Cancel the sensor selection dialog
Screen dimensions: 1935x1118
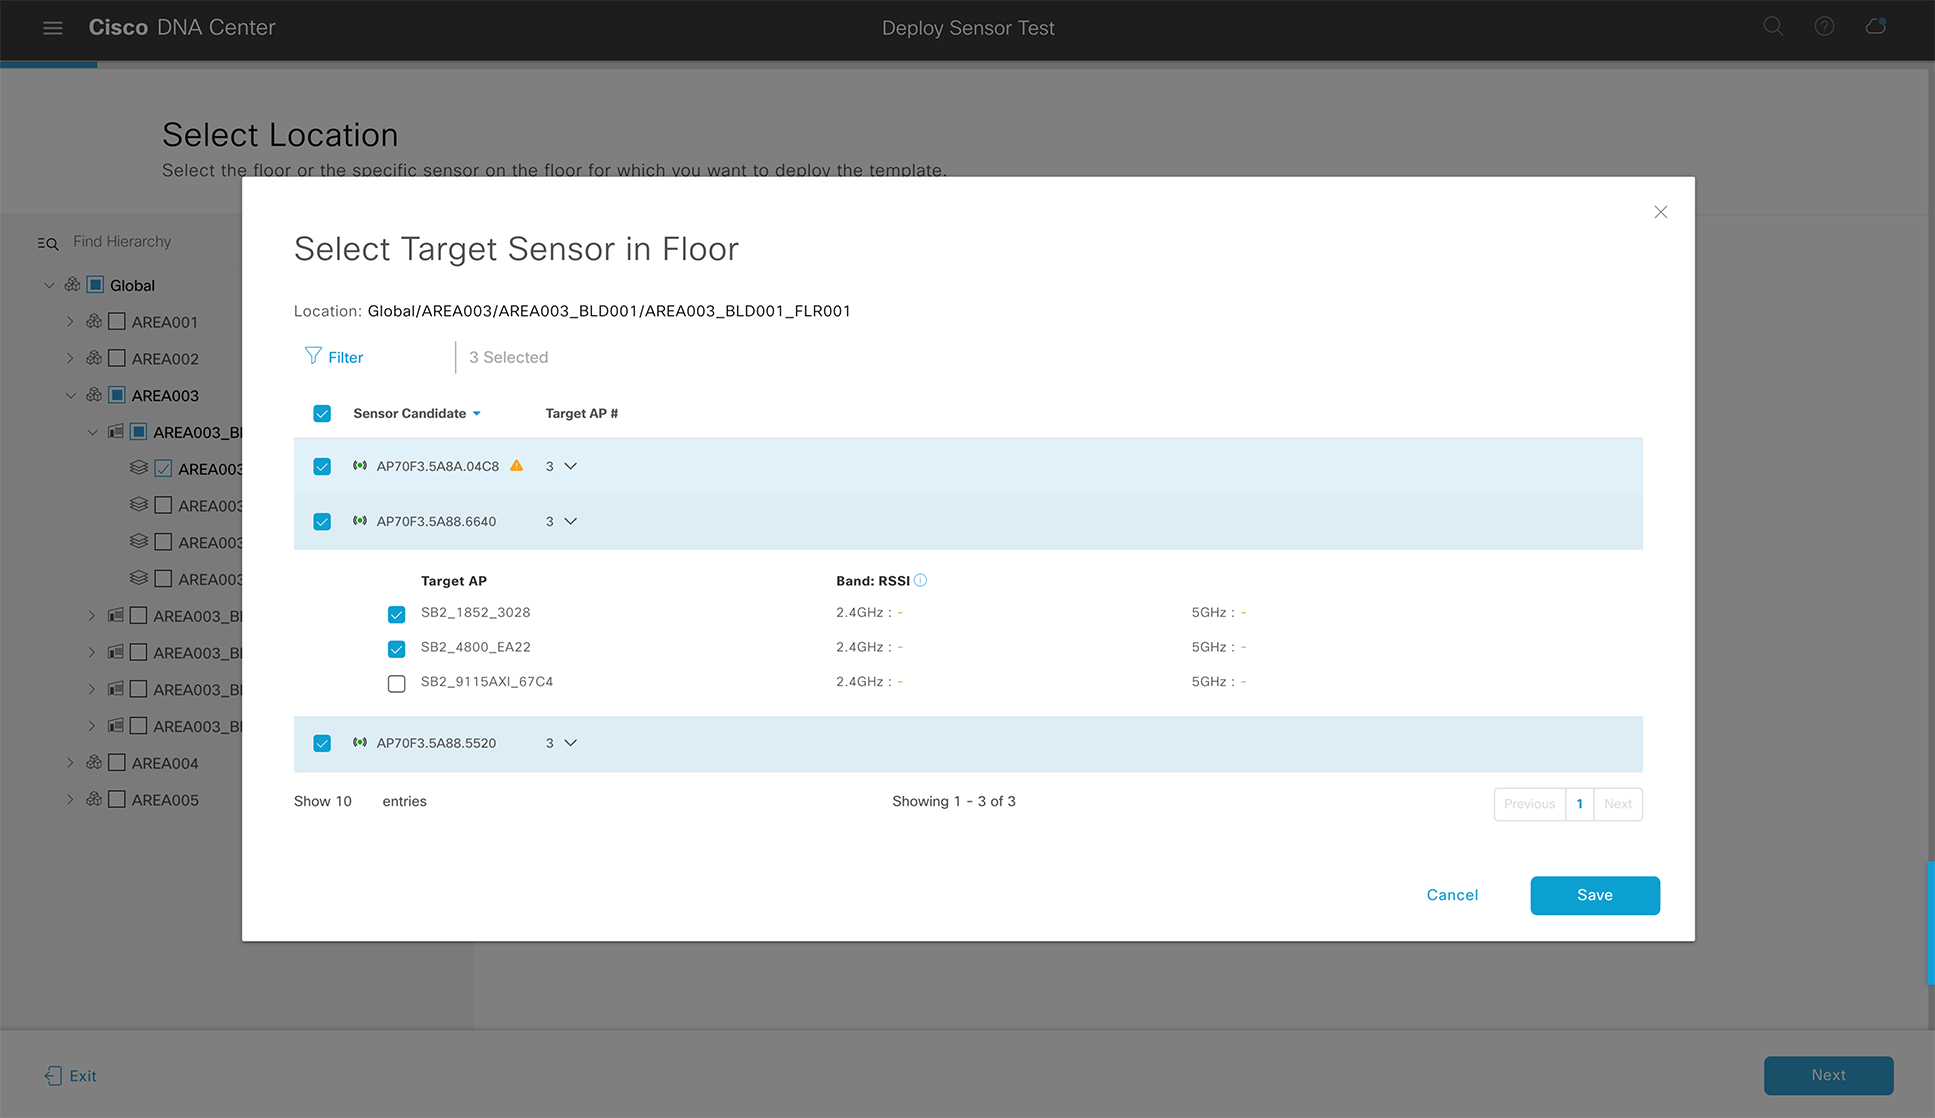pyautogui.click(x=1452, y=895)
